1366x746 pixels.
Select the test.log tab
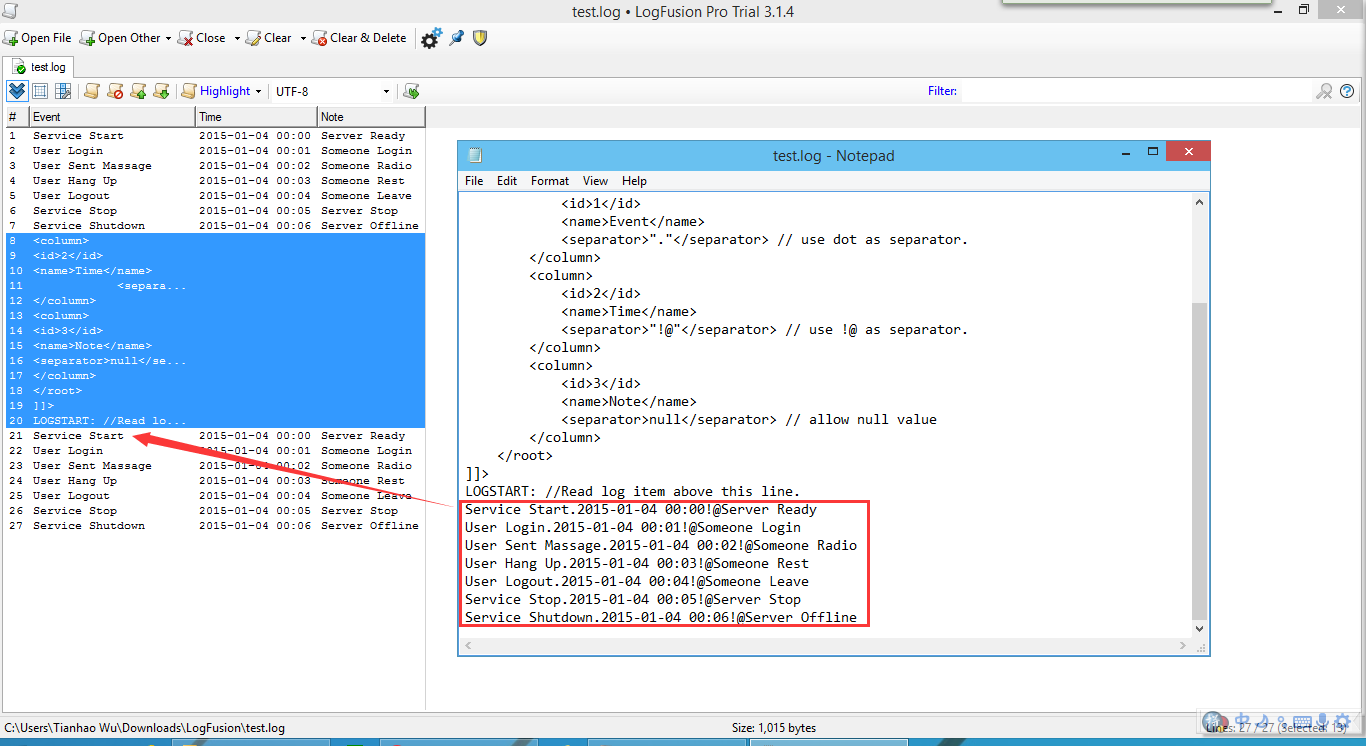40,67
